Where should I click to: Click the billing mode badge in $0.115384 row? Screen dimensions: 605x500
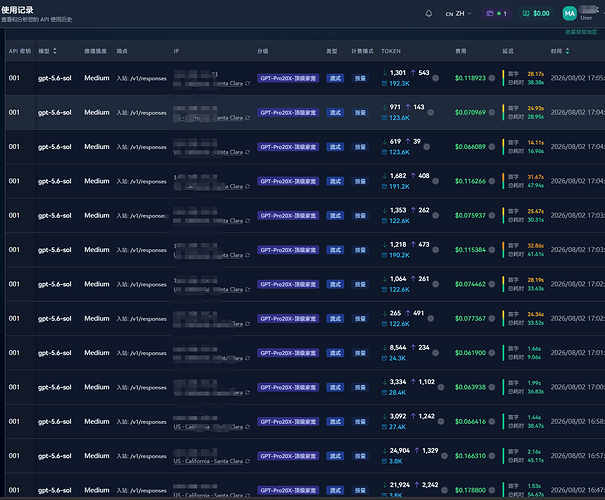[360, 250]
